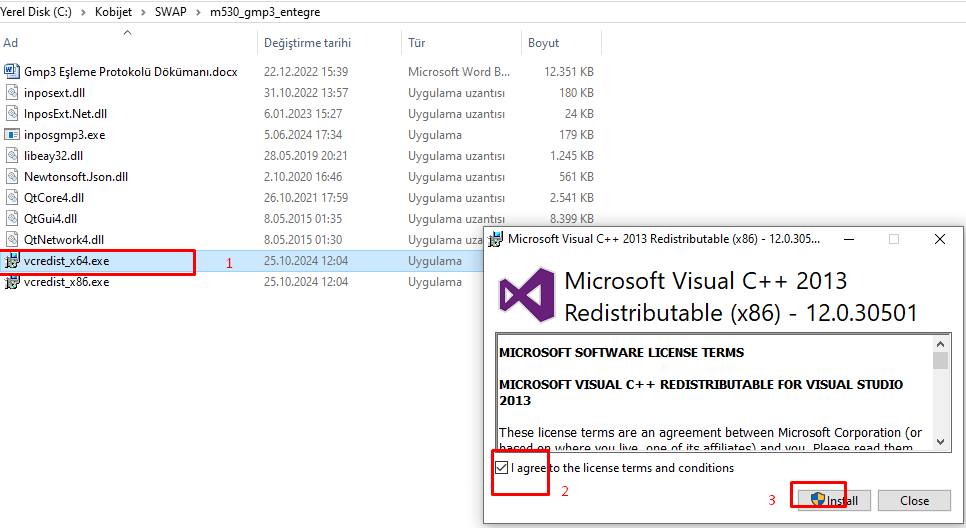Select Gmp3 Eşleme Protokolü Dökümanı.docx file name

(131, 71)
